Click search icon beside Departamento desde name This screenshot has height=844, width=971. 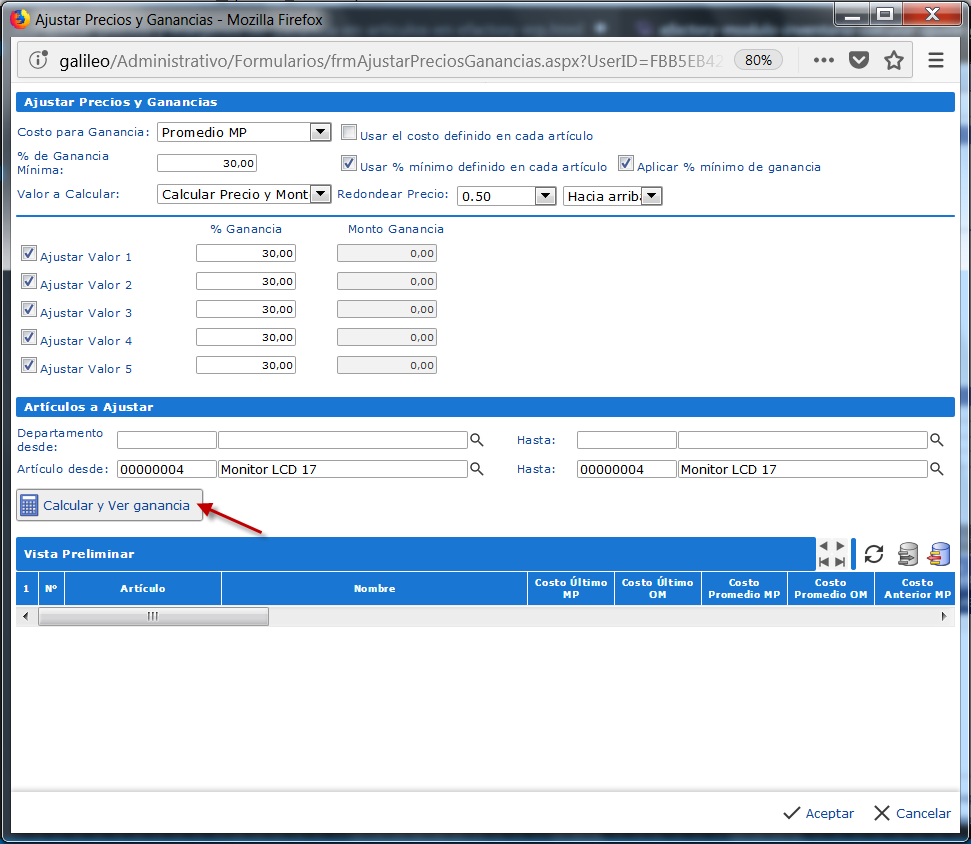[x=477, y=440]
